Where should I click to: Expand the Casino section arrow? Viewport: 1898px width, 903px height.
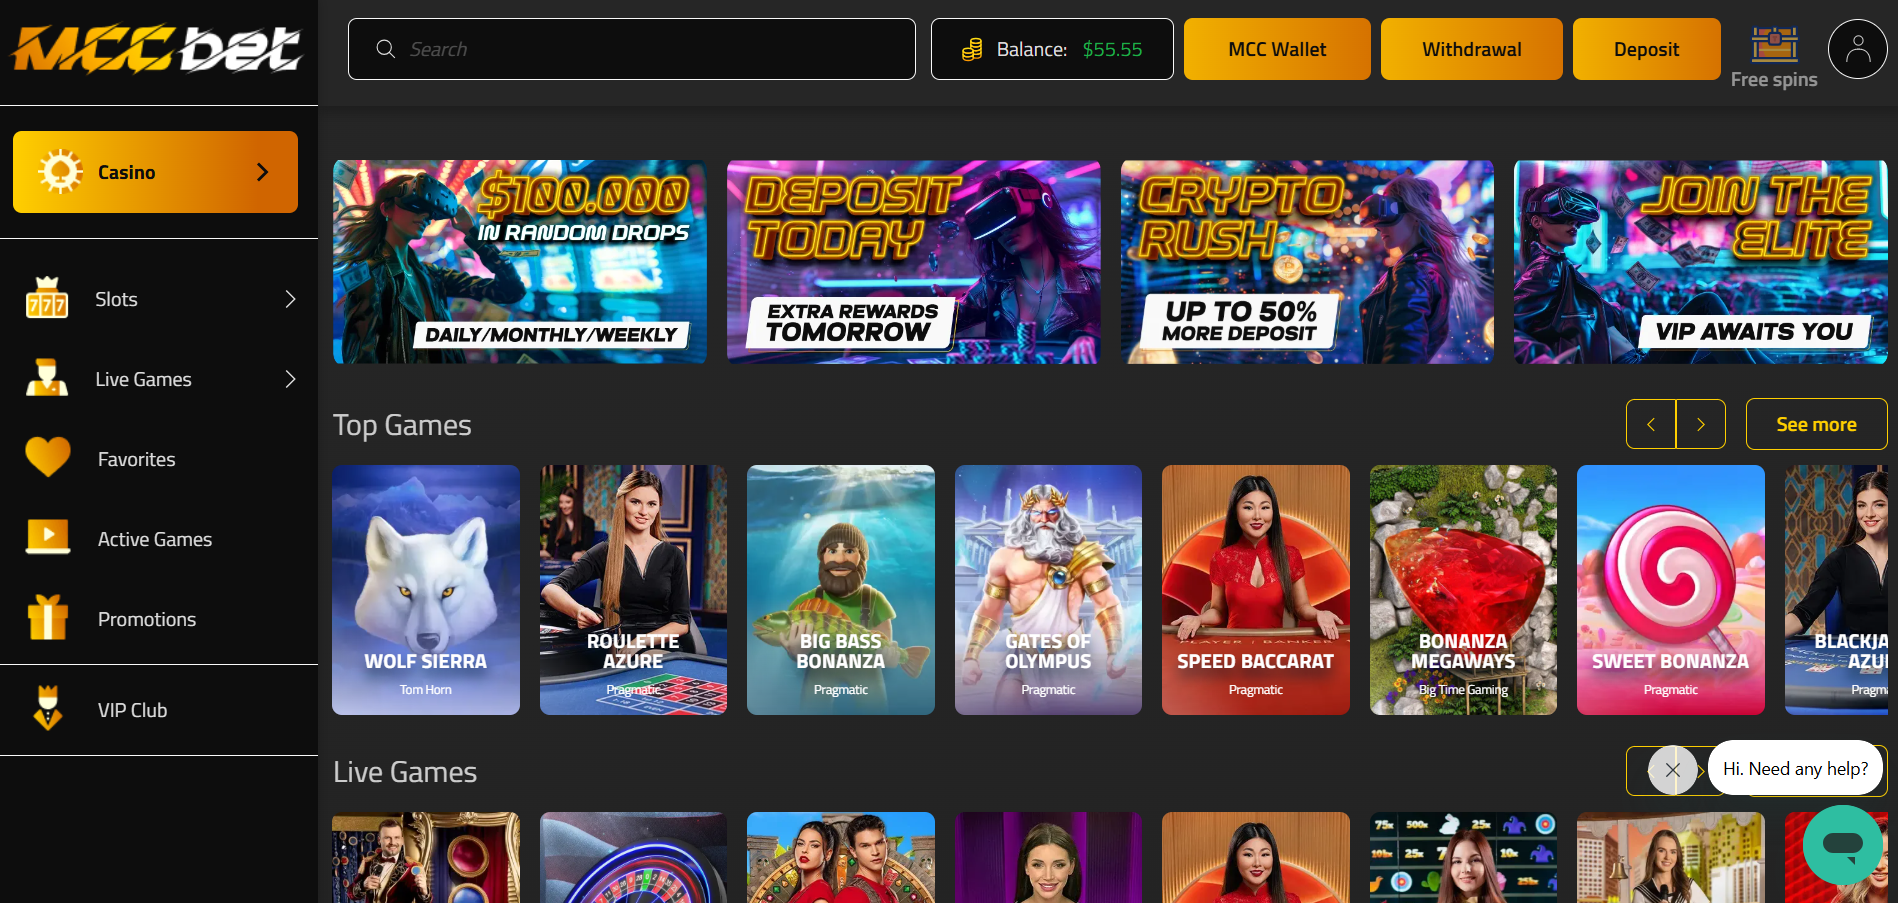(262, 172)
